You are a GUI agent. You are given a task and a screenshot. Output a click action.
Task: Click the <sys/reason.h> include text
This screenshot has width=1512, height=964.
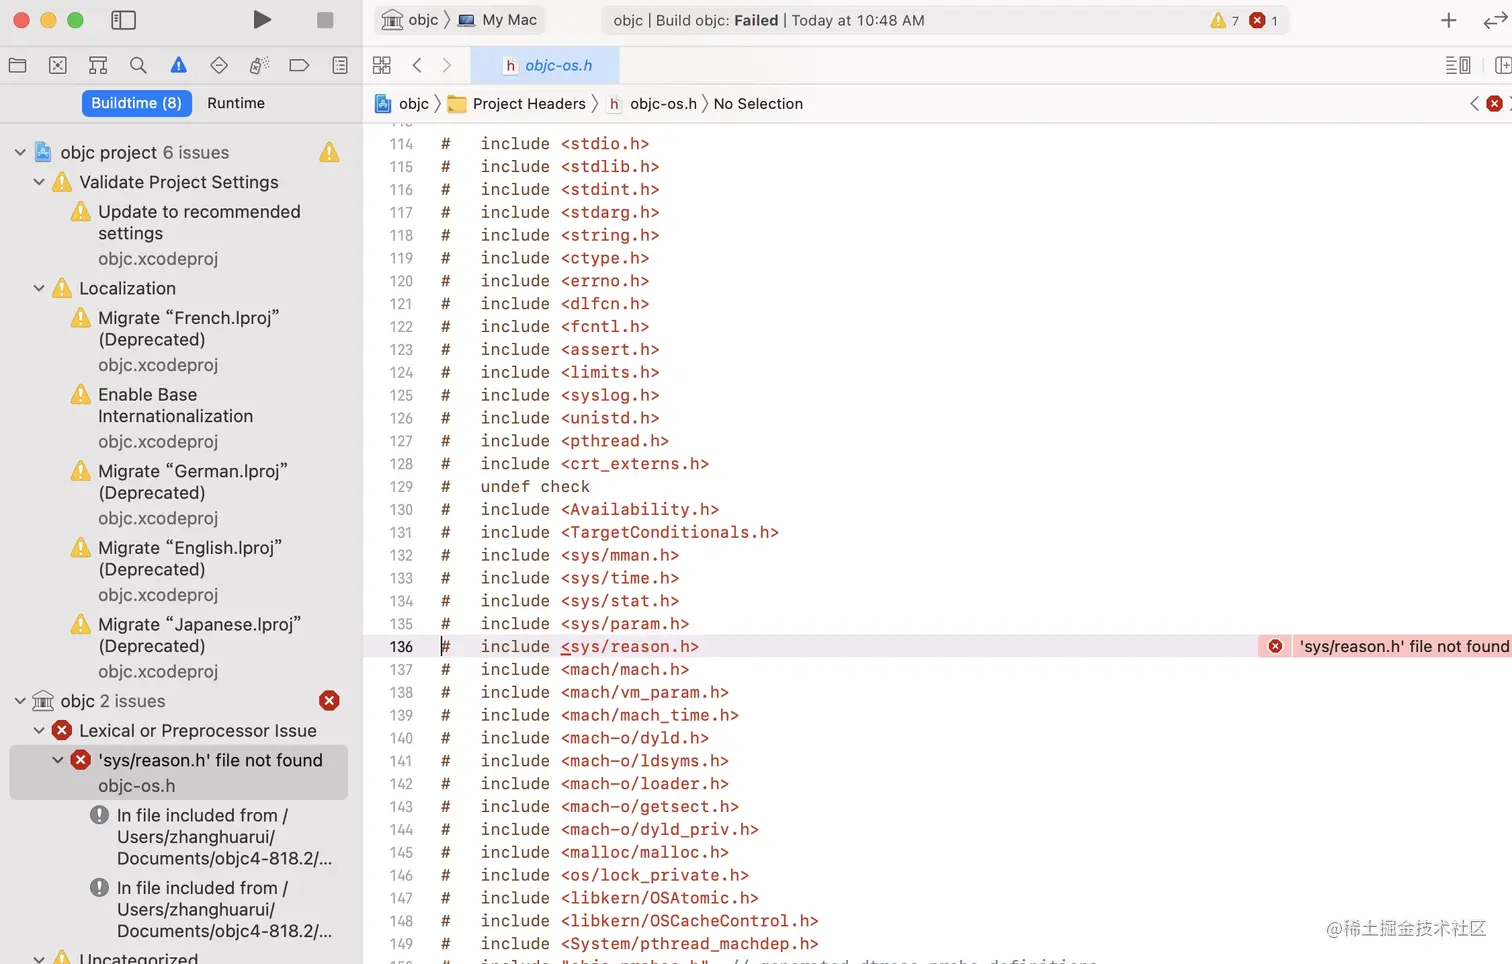(x=630, y=647)
